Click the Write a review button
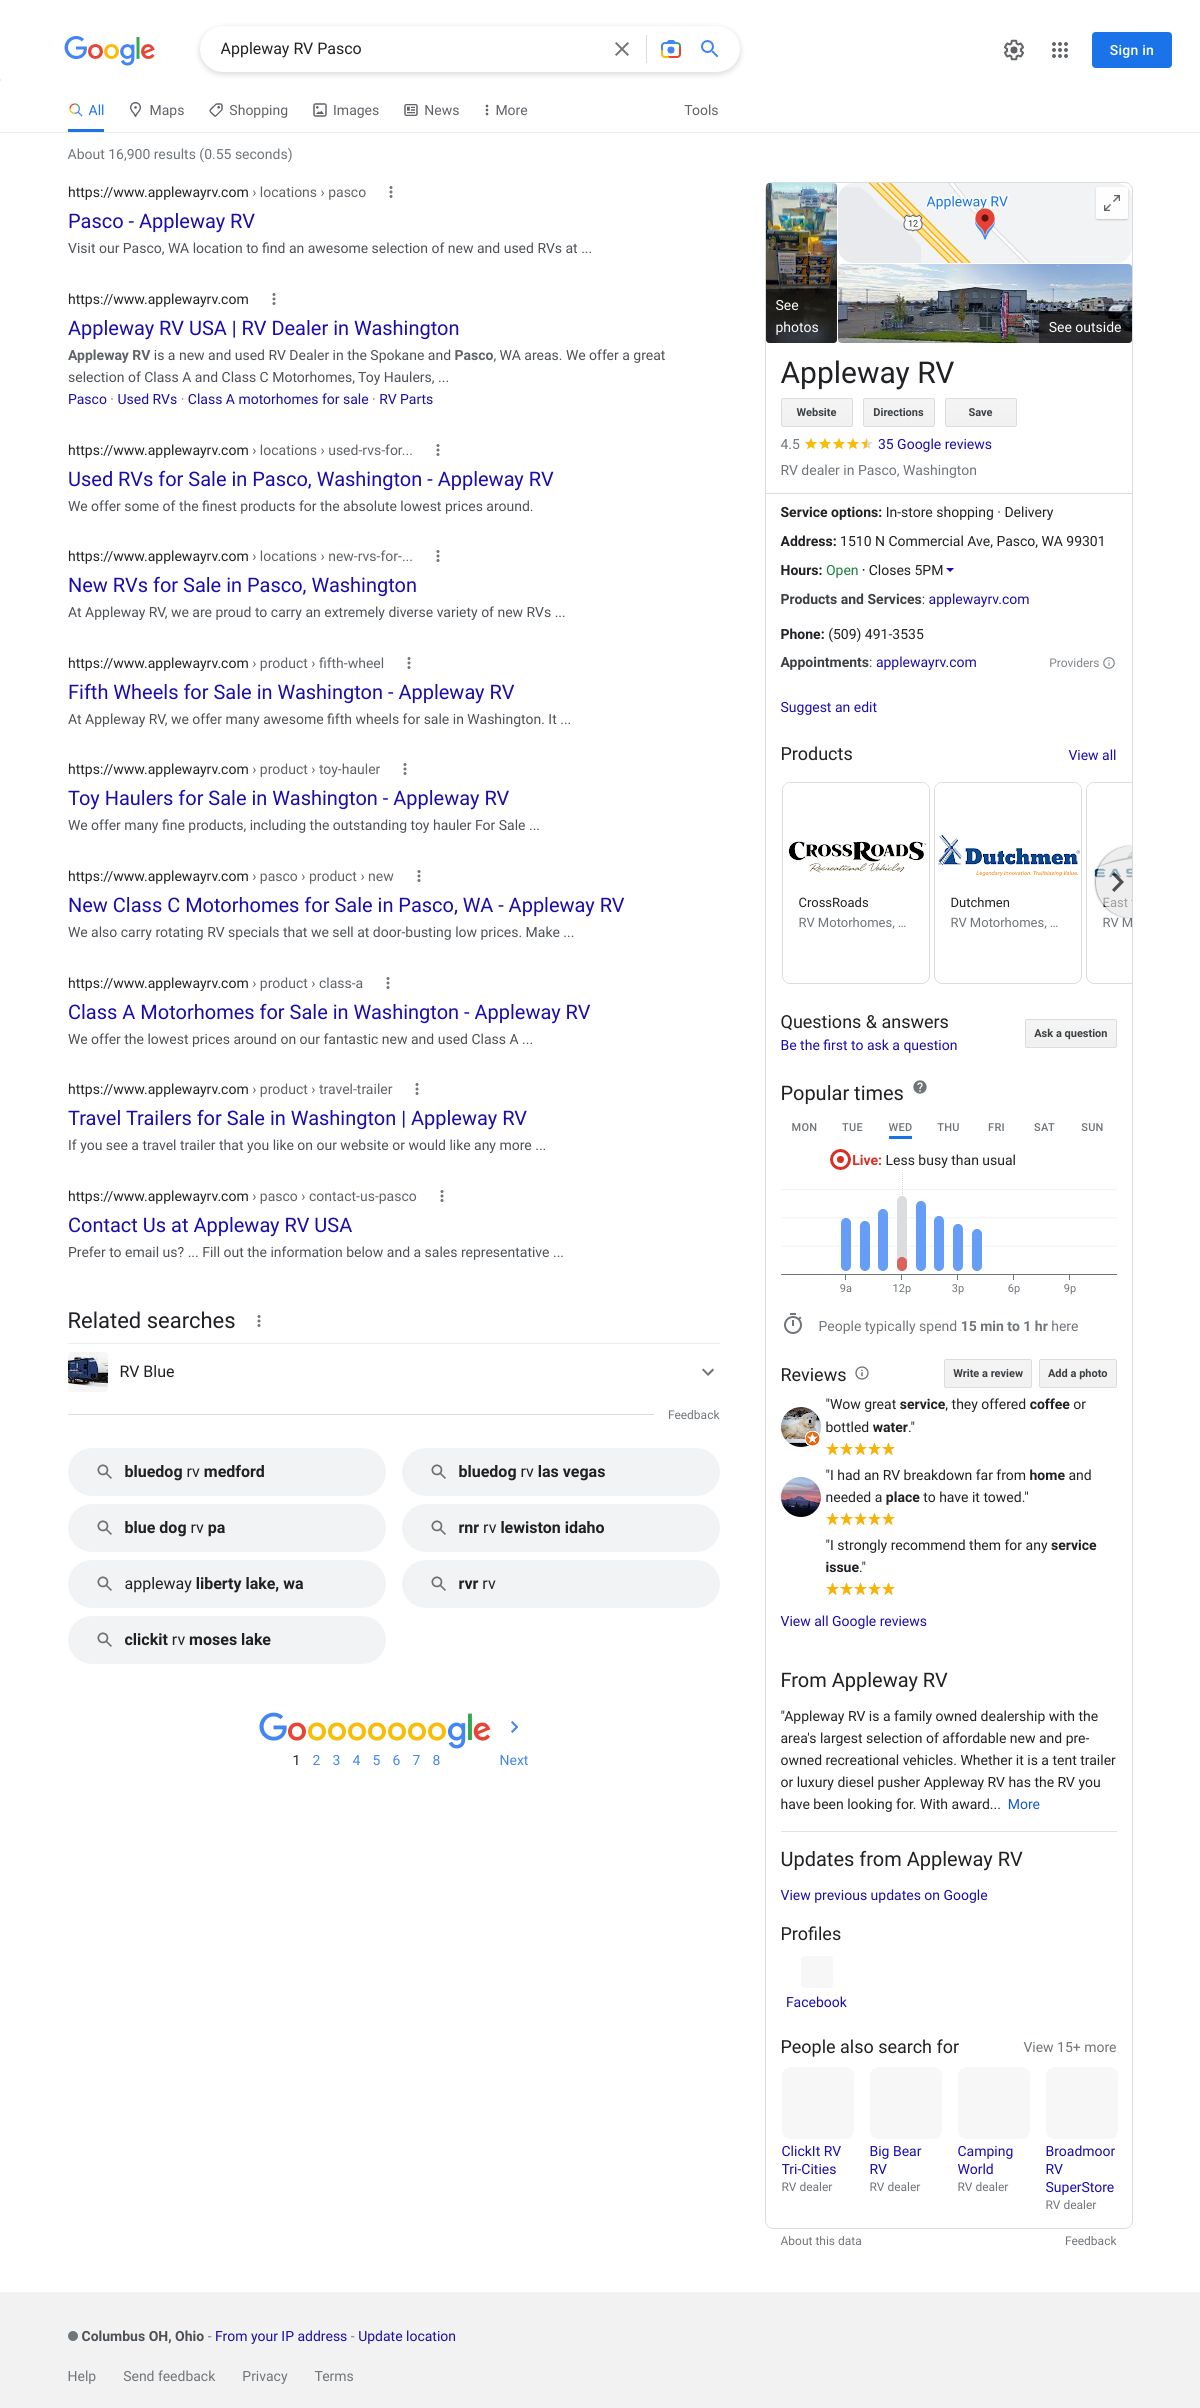The height and width of the screenshot is (2408, 1200). [x=987, y=1373]
